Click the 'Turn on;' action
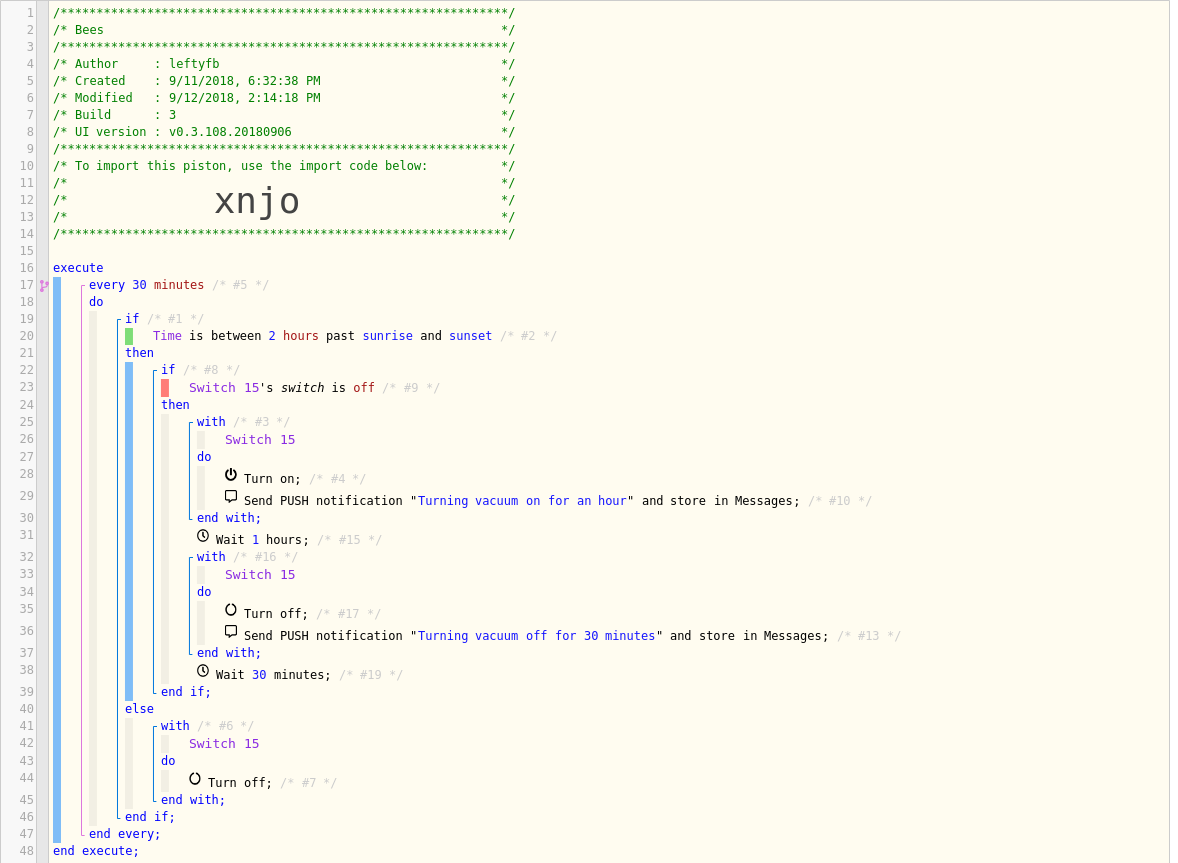Image resolution: width=1178 pixels, height=863 pixels. click(x=272, y=478)
